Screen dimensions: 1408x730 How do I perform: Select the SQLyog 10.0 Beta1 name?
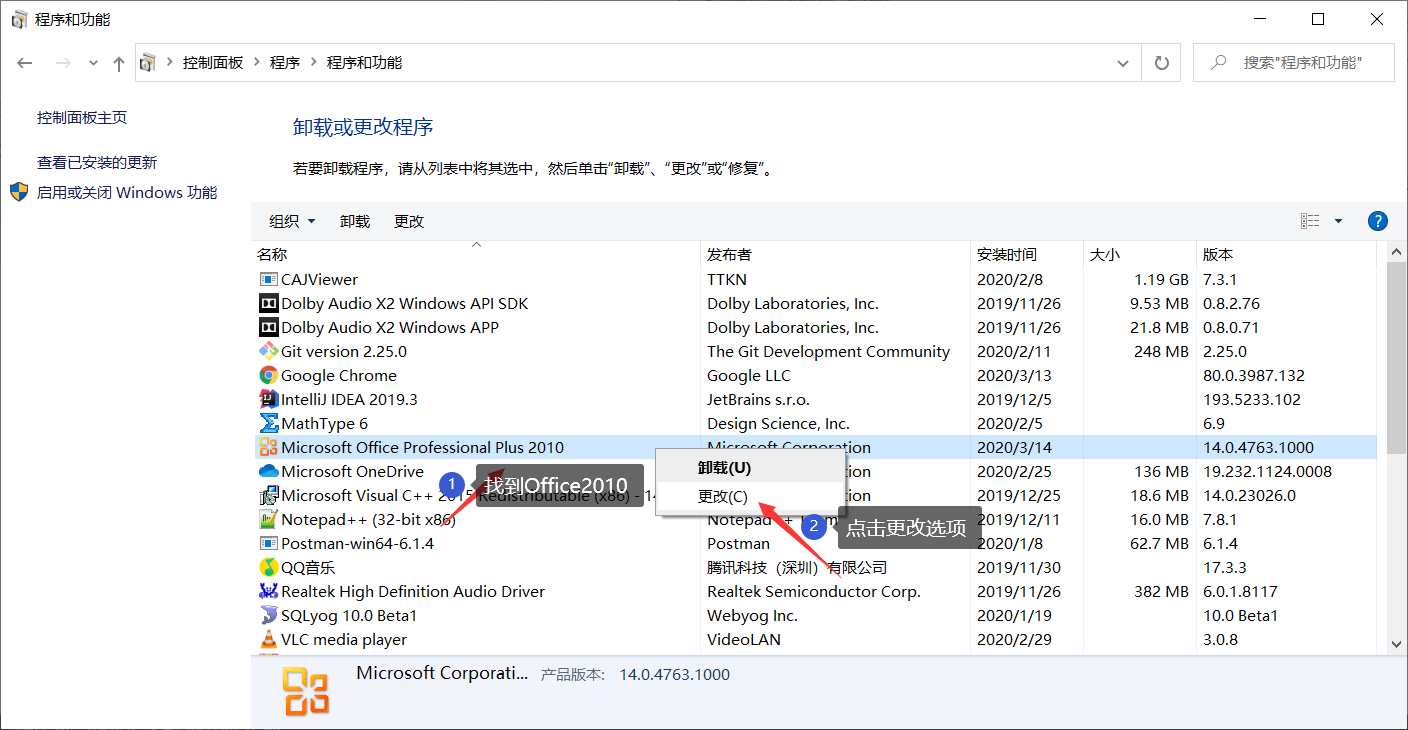pyautogui.click(x=349, y=615)
